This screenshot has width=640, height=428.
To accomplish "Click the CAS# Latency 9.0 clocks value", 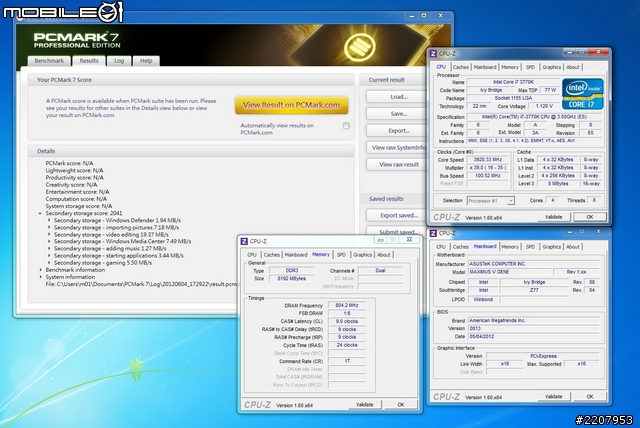I will [x=347, y=321].
